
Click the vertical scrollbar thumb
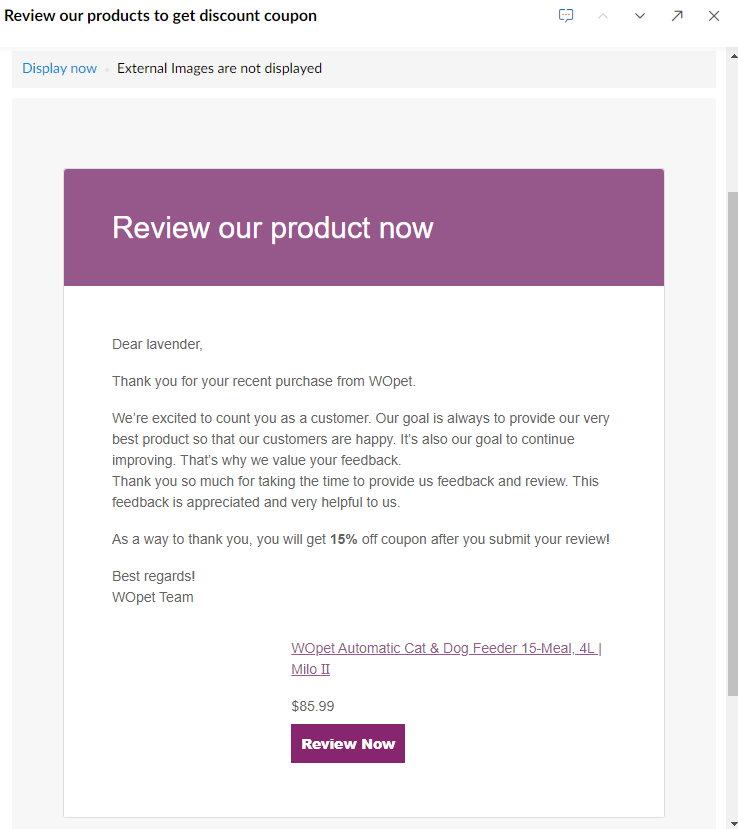click(733, 443)
